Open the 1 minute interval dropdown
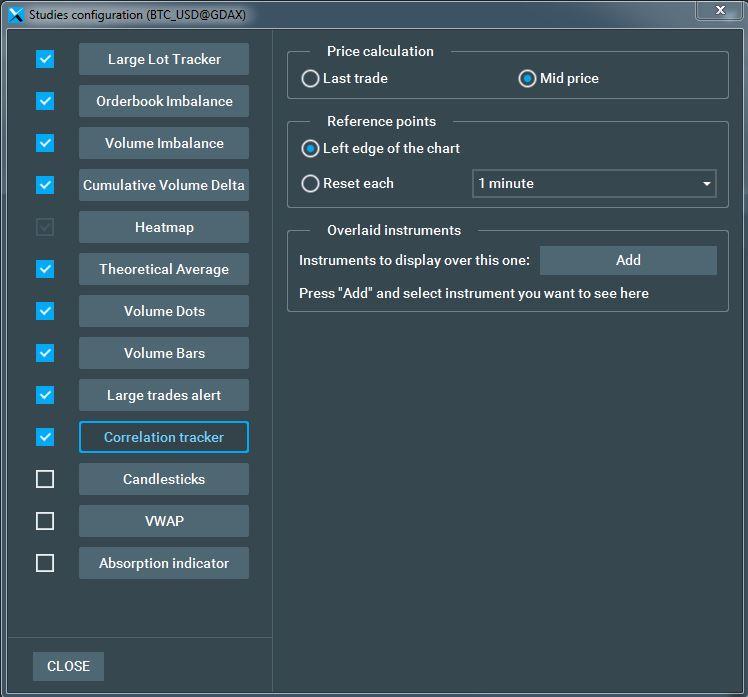748x697 pixels. pyautogui.click(x=594, y=183)
